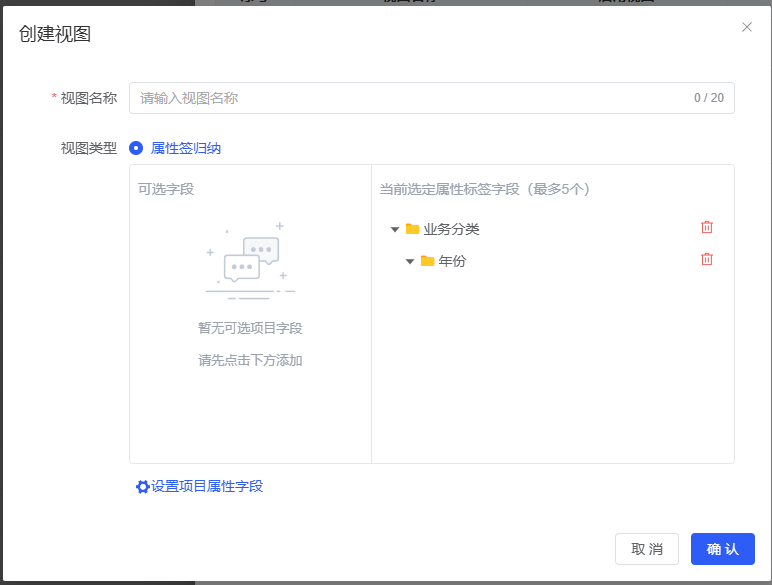Select the 属性签归纳 radio button
Screen dimensions: 772x585
tap(136, 148)
